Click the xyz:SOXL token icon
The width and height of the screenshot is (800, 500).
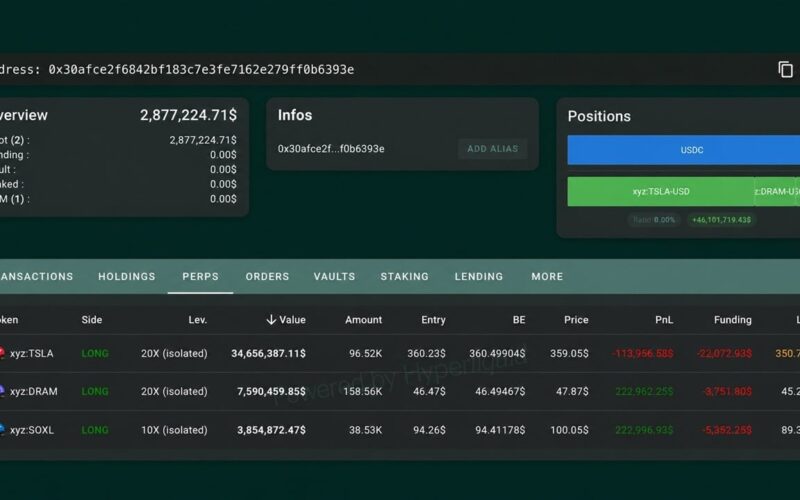click(x=2, y=430)
